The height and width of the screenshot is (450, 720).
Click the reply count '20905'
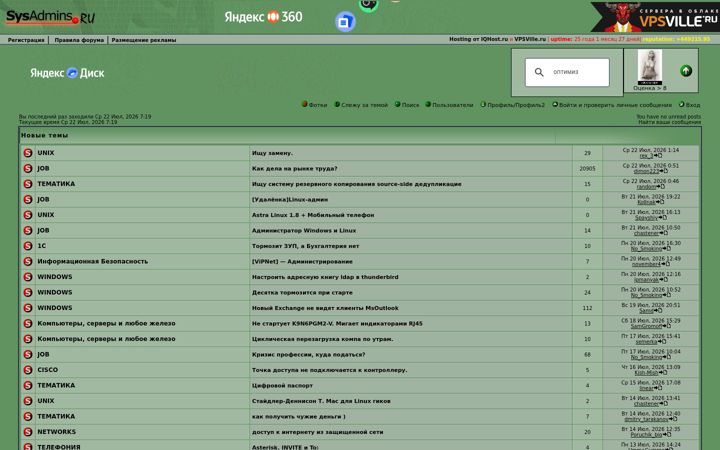587,169
